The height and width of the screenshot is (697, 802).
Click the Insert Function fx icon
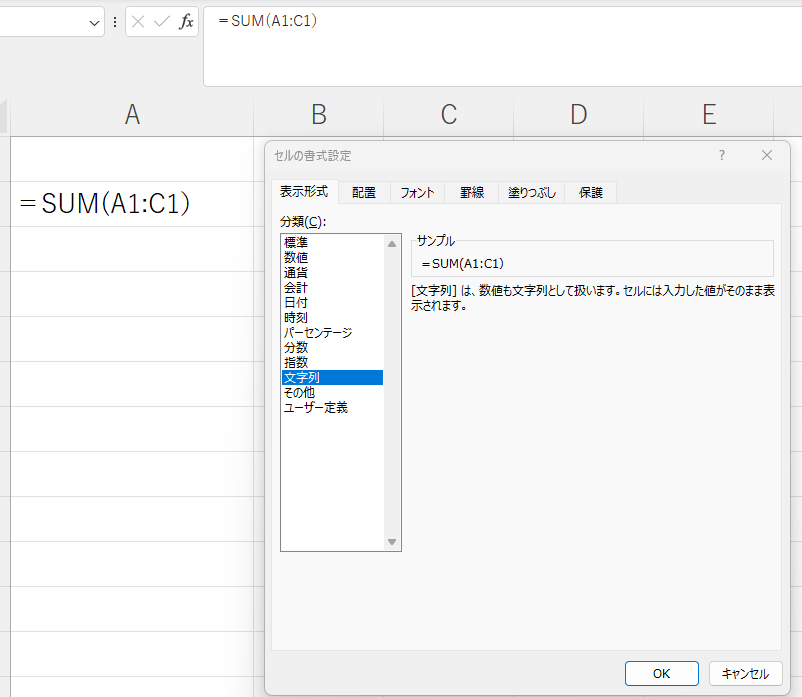pyautogui.click(x=186, y=21)
